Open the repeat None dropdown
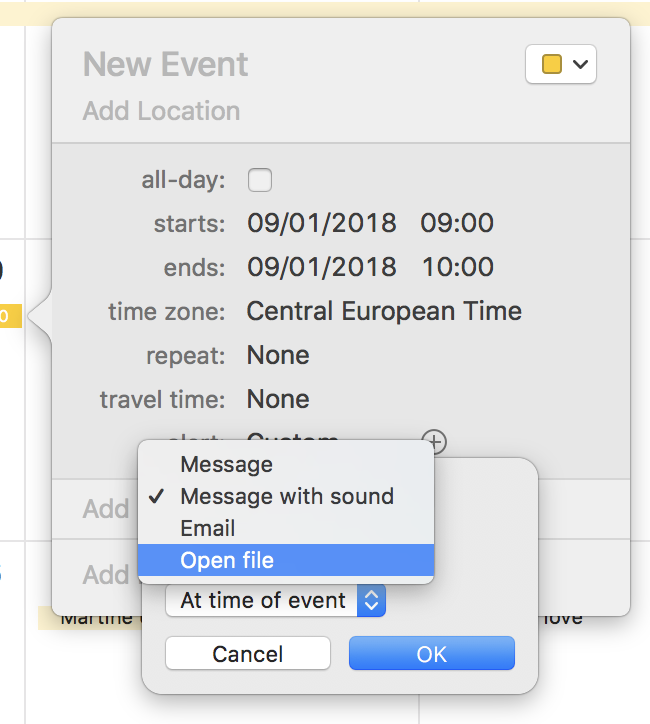 pyautogui.click(x=278, y=355)
